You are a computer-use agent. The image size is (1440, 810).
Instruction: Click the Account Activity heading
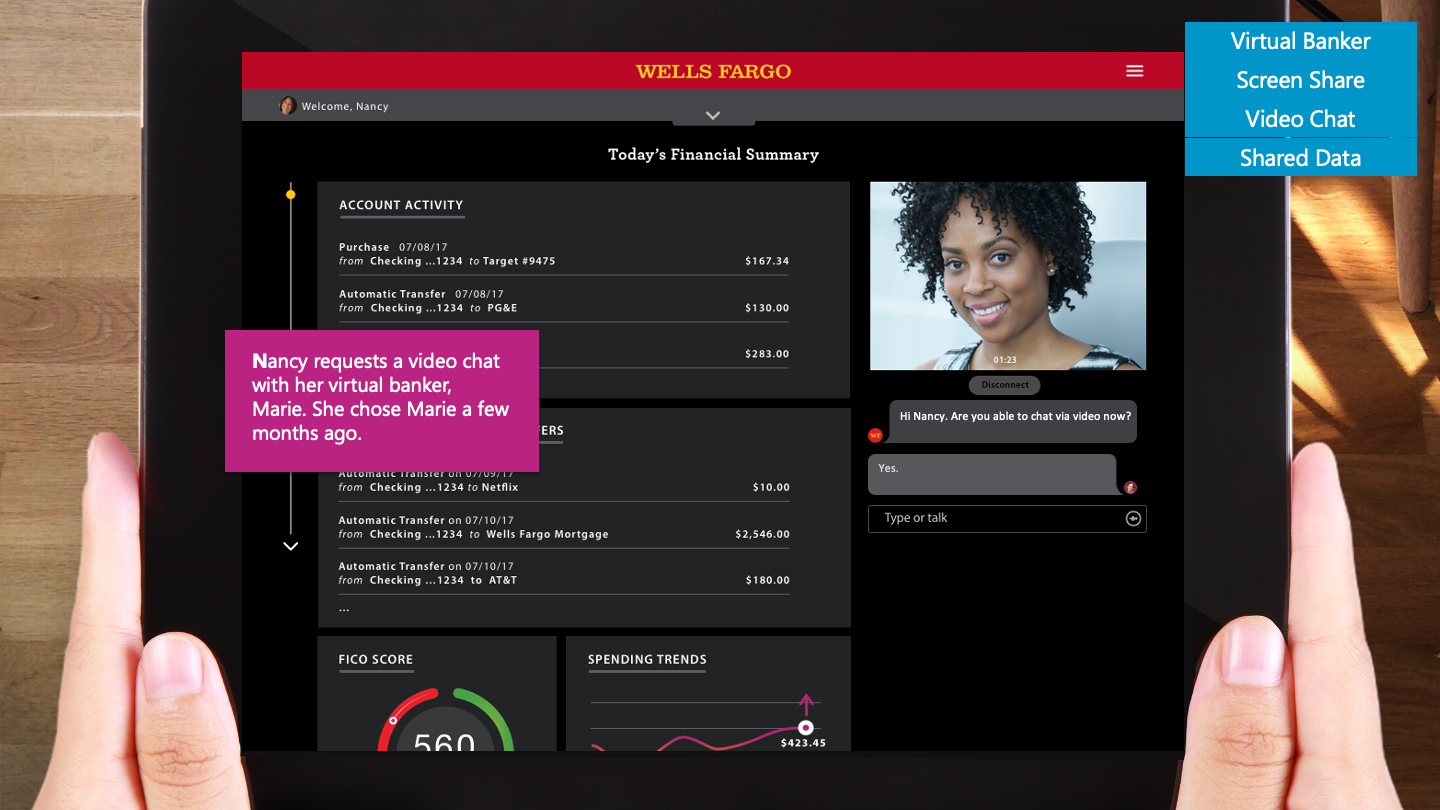tap(401, 205)
